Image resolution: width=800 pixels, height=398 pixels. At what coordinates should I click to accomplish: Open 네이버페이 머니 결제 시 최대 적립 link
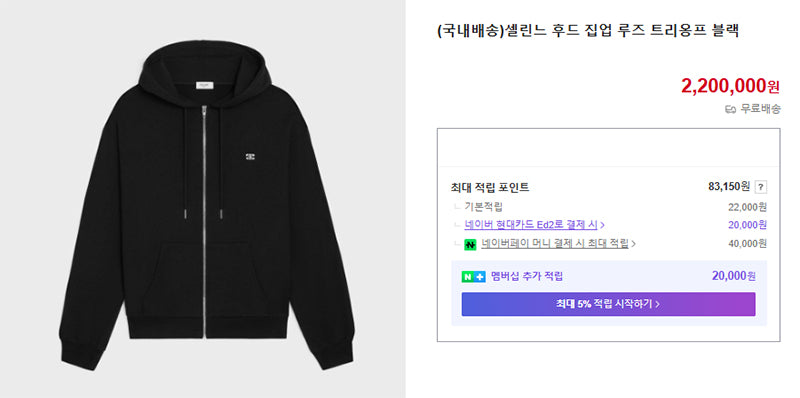click(x=555, y=243)
